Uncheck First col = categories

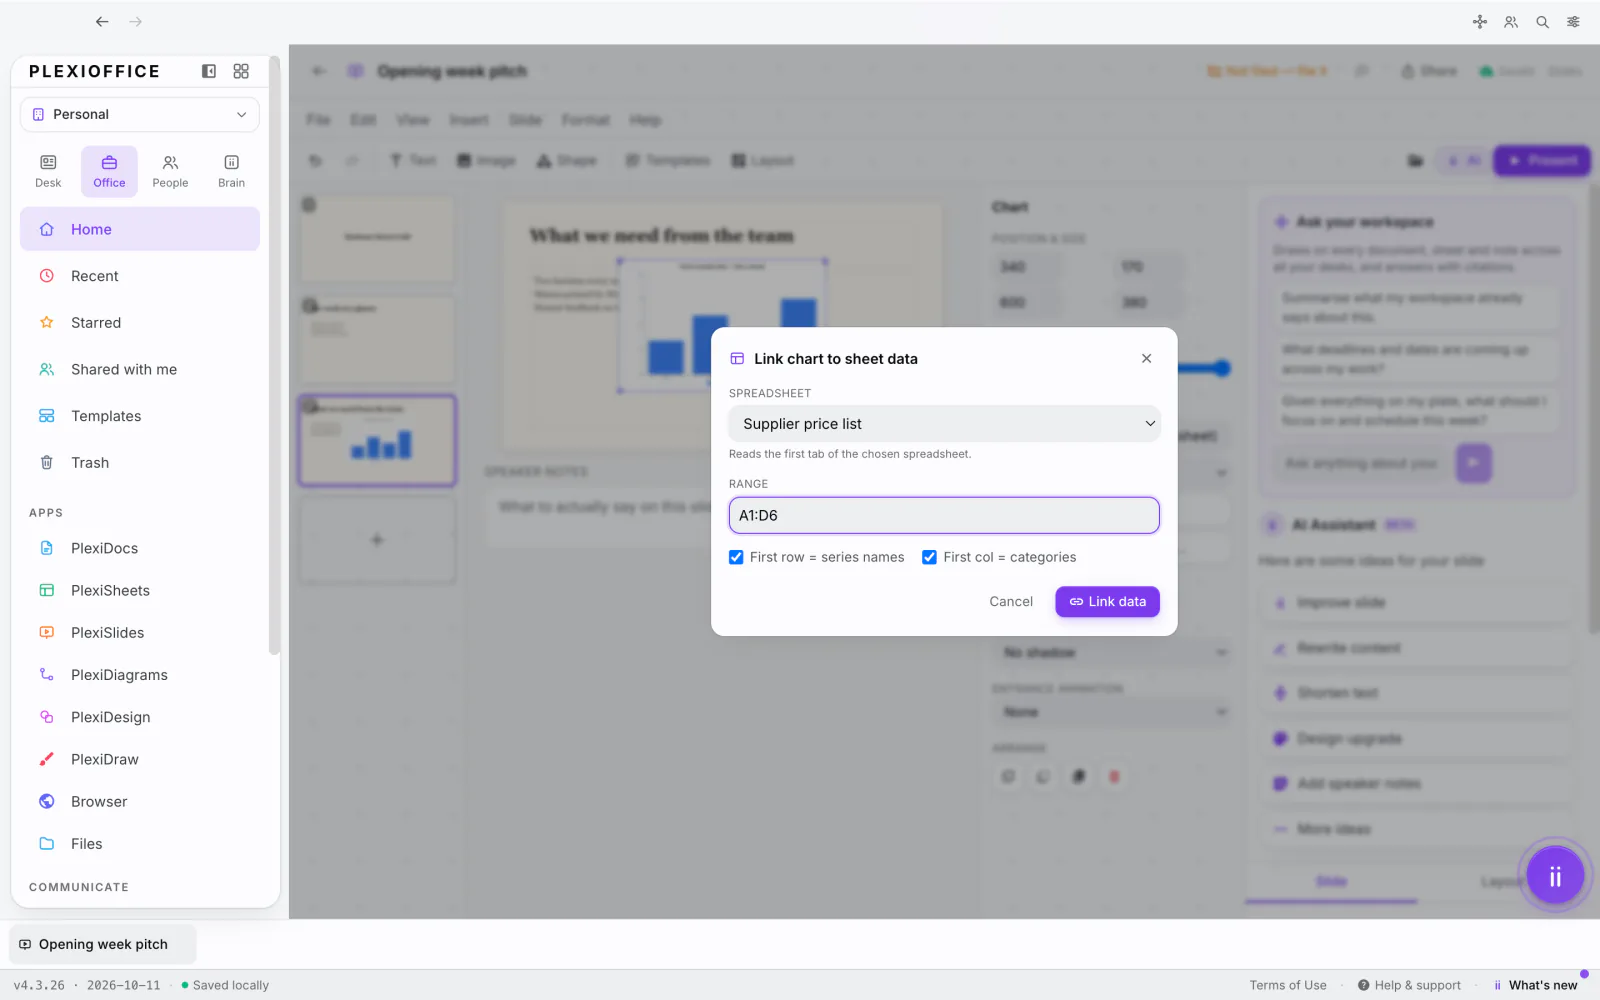tap(929, 557)
